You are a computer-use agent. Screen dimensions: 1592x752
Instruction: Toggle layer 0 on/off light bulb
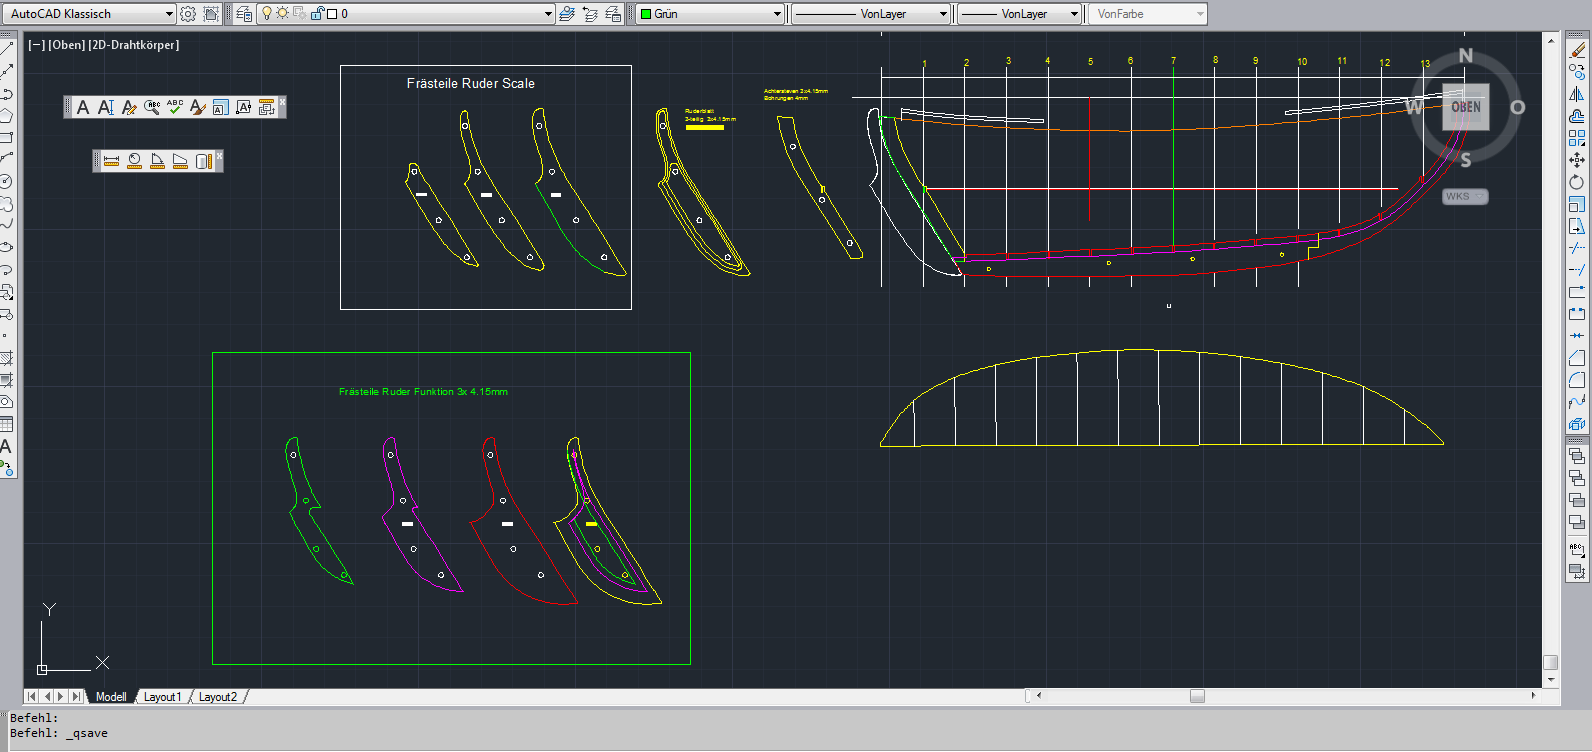tap(267, 14)
